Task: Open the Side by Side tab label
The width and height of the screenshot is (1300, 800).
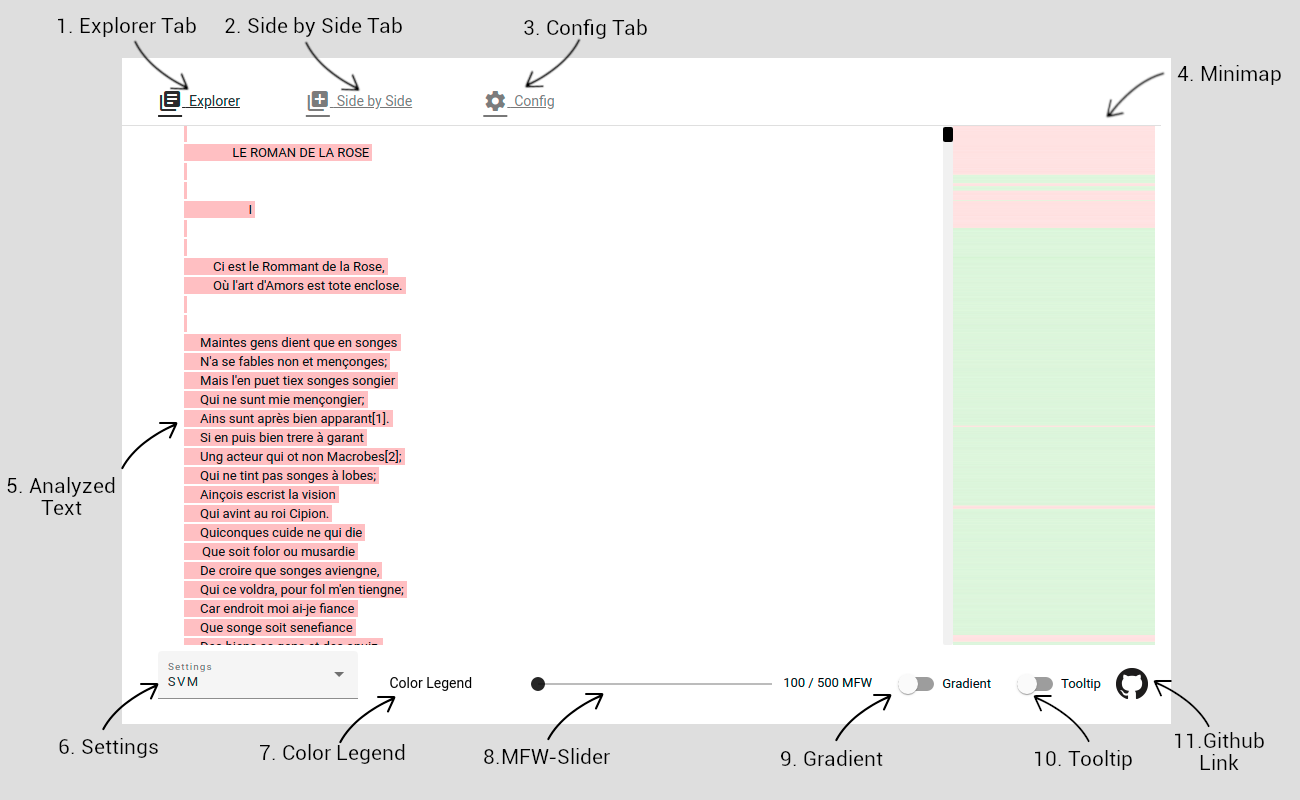Action: [x=375, y=101]
